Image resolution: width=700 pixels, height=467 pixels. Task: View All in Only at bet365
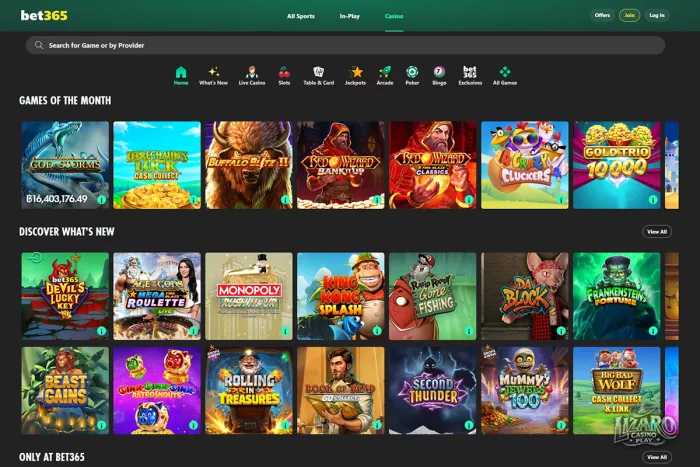(657, 457)
